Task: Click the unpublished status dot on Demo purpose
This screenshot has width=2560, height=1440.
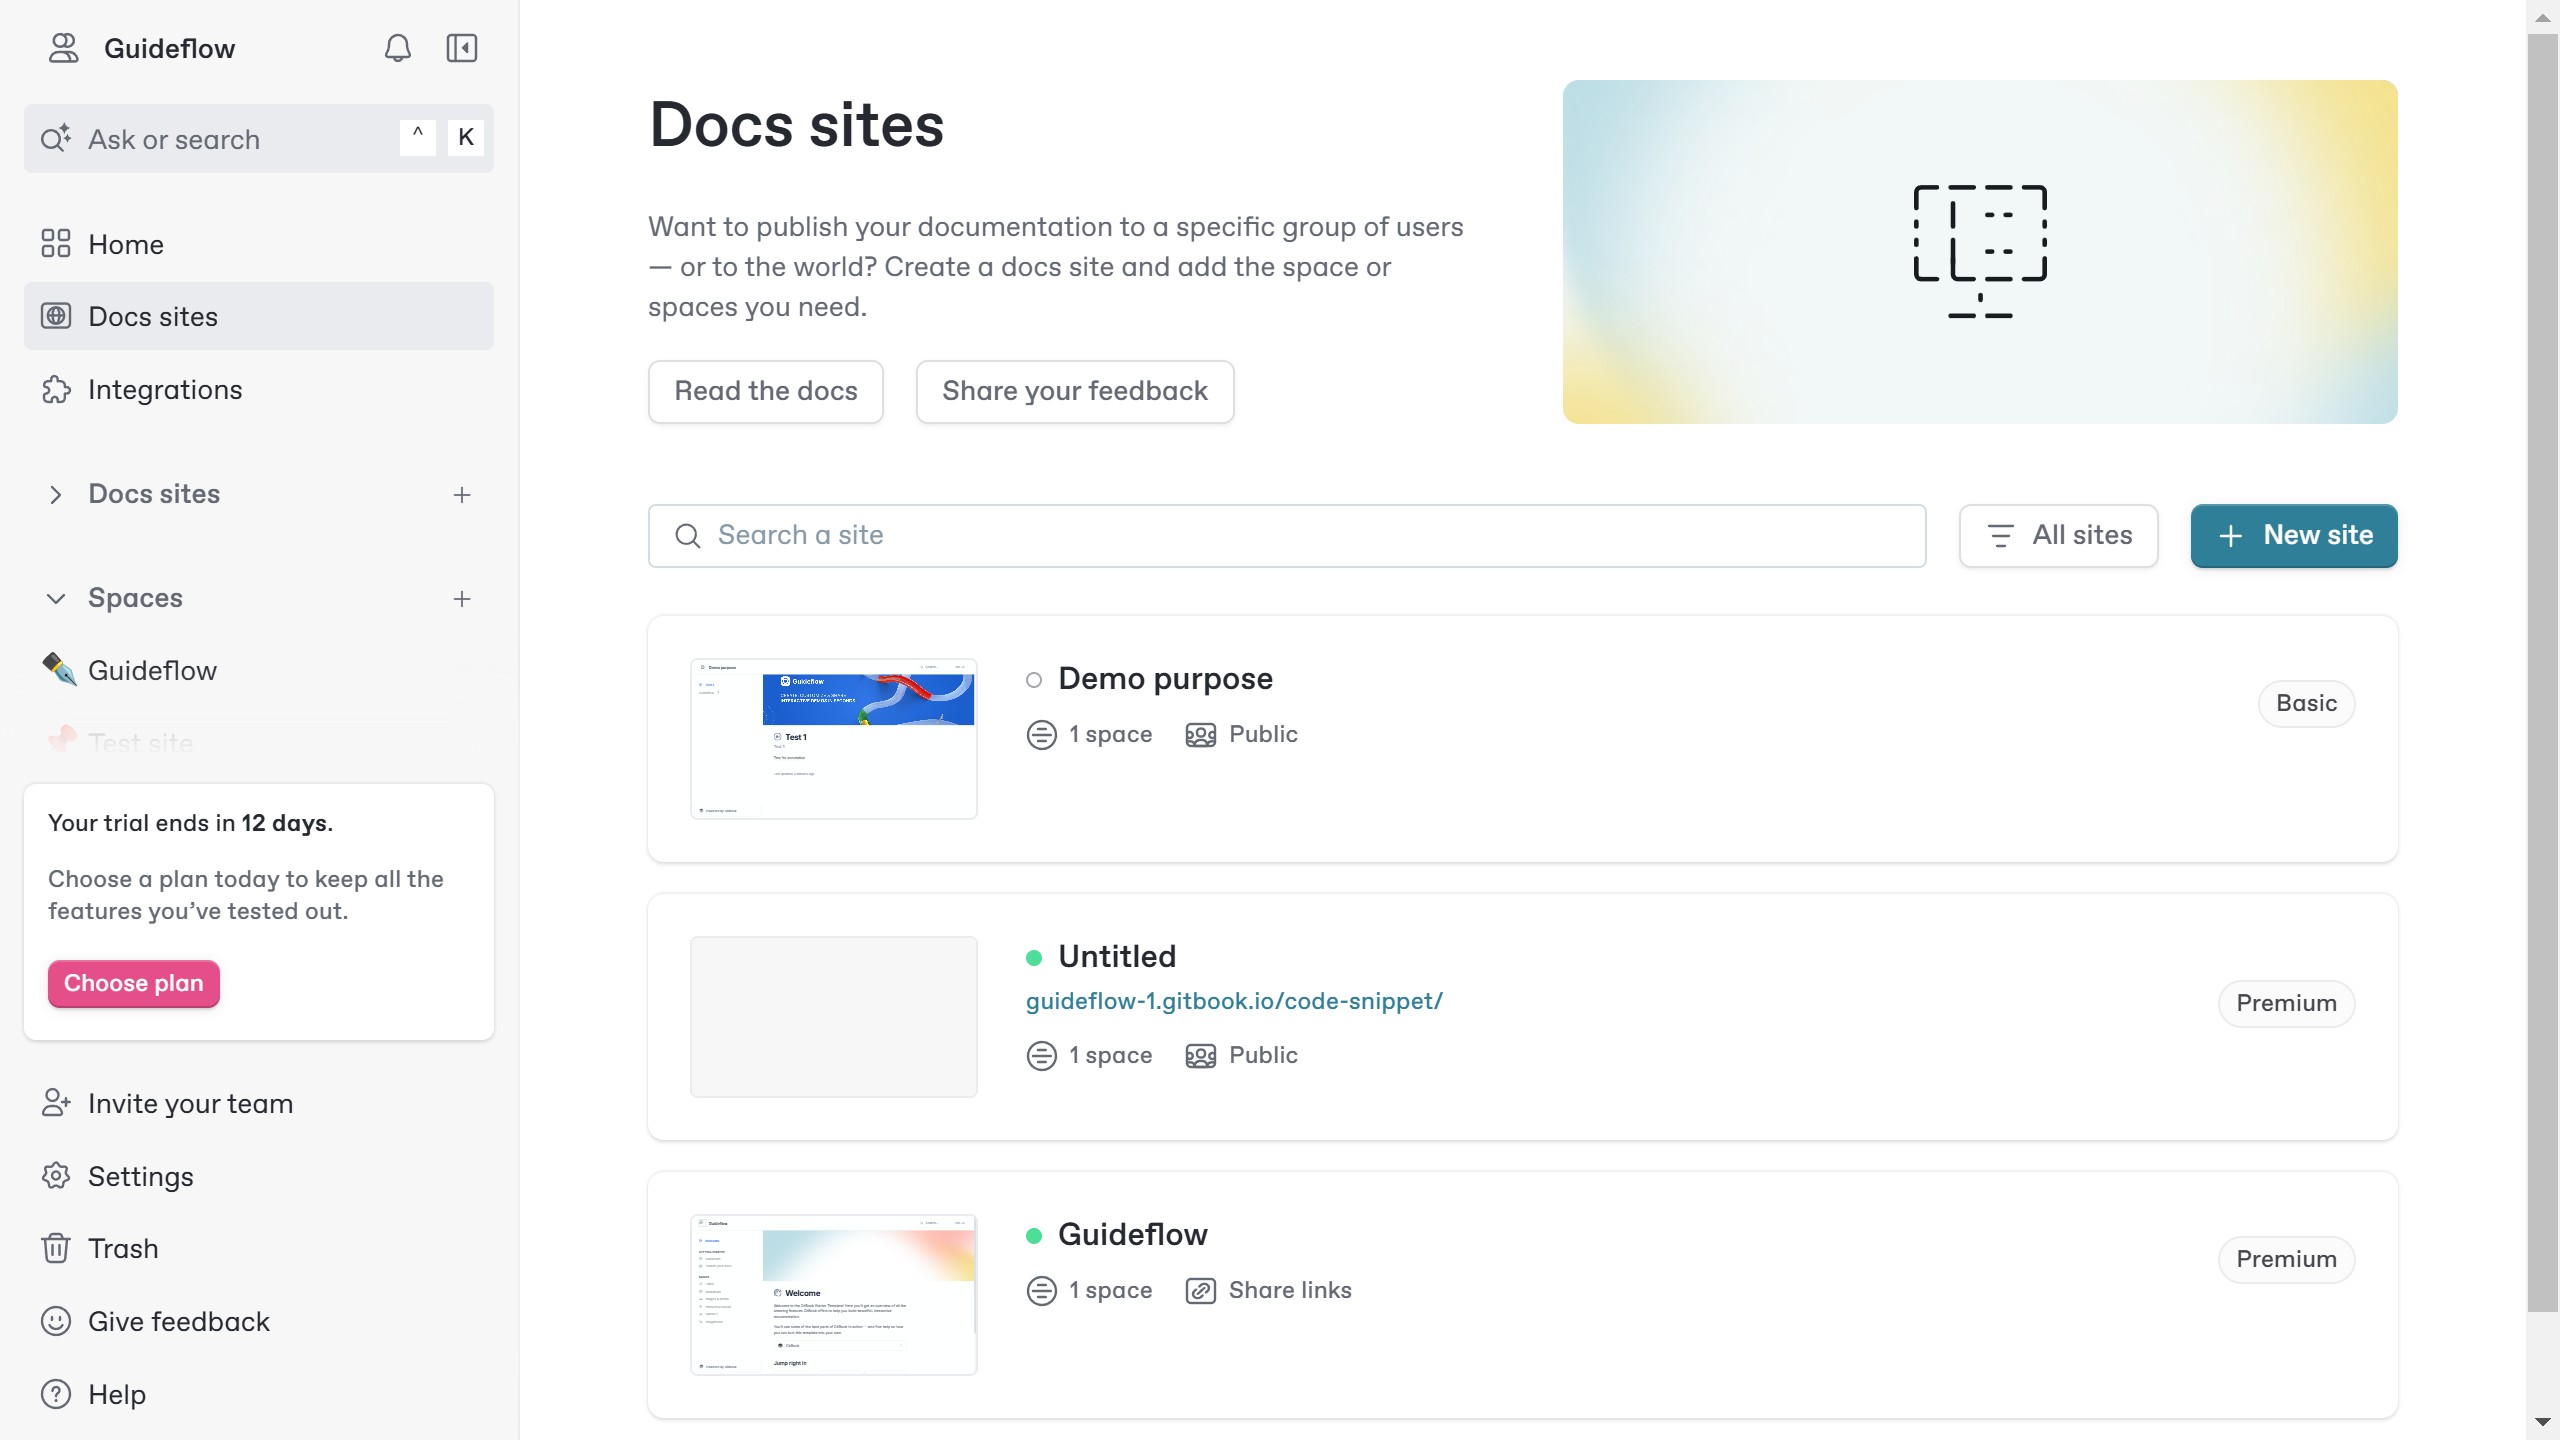Action: [1034, 680]
